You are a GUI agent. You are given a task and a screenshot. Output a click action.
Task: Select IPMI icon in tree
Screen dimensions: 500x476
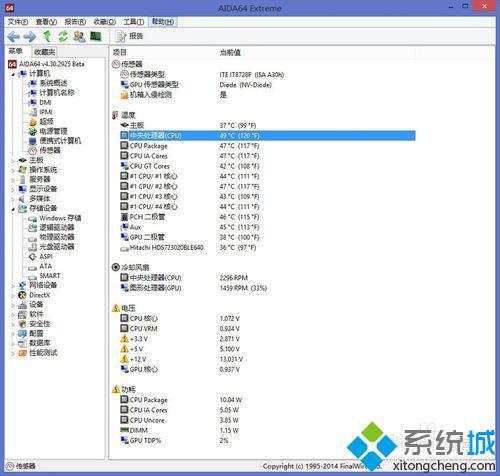[x=33, y=112]
